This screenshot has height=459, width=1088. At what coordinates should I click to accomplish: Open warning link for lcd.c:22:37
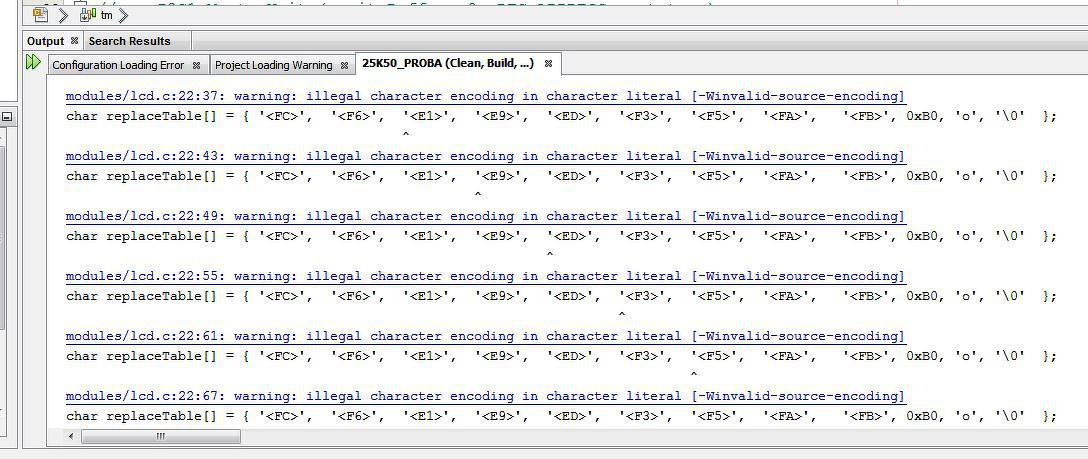[x=485, y=96]
